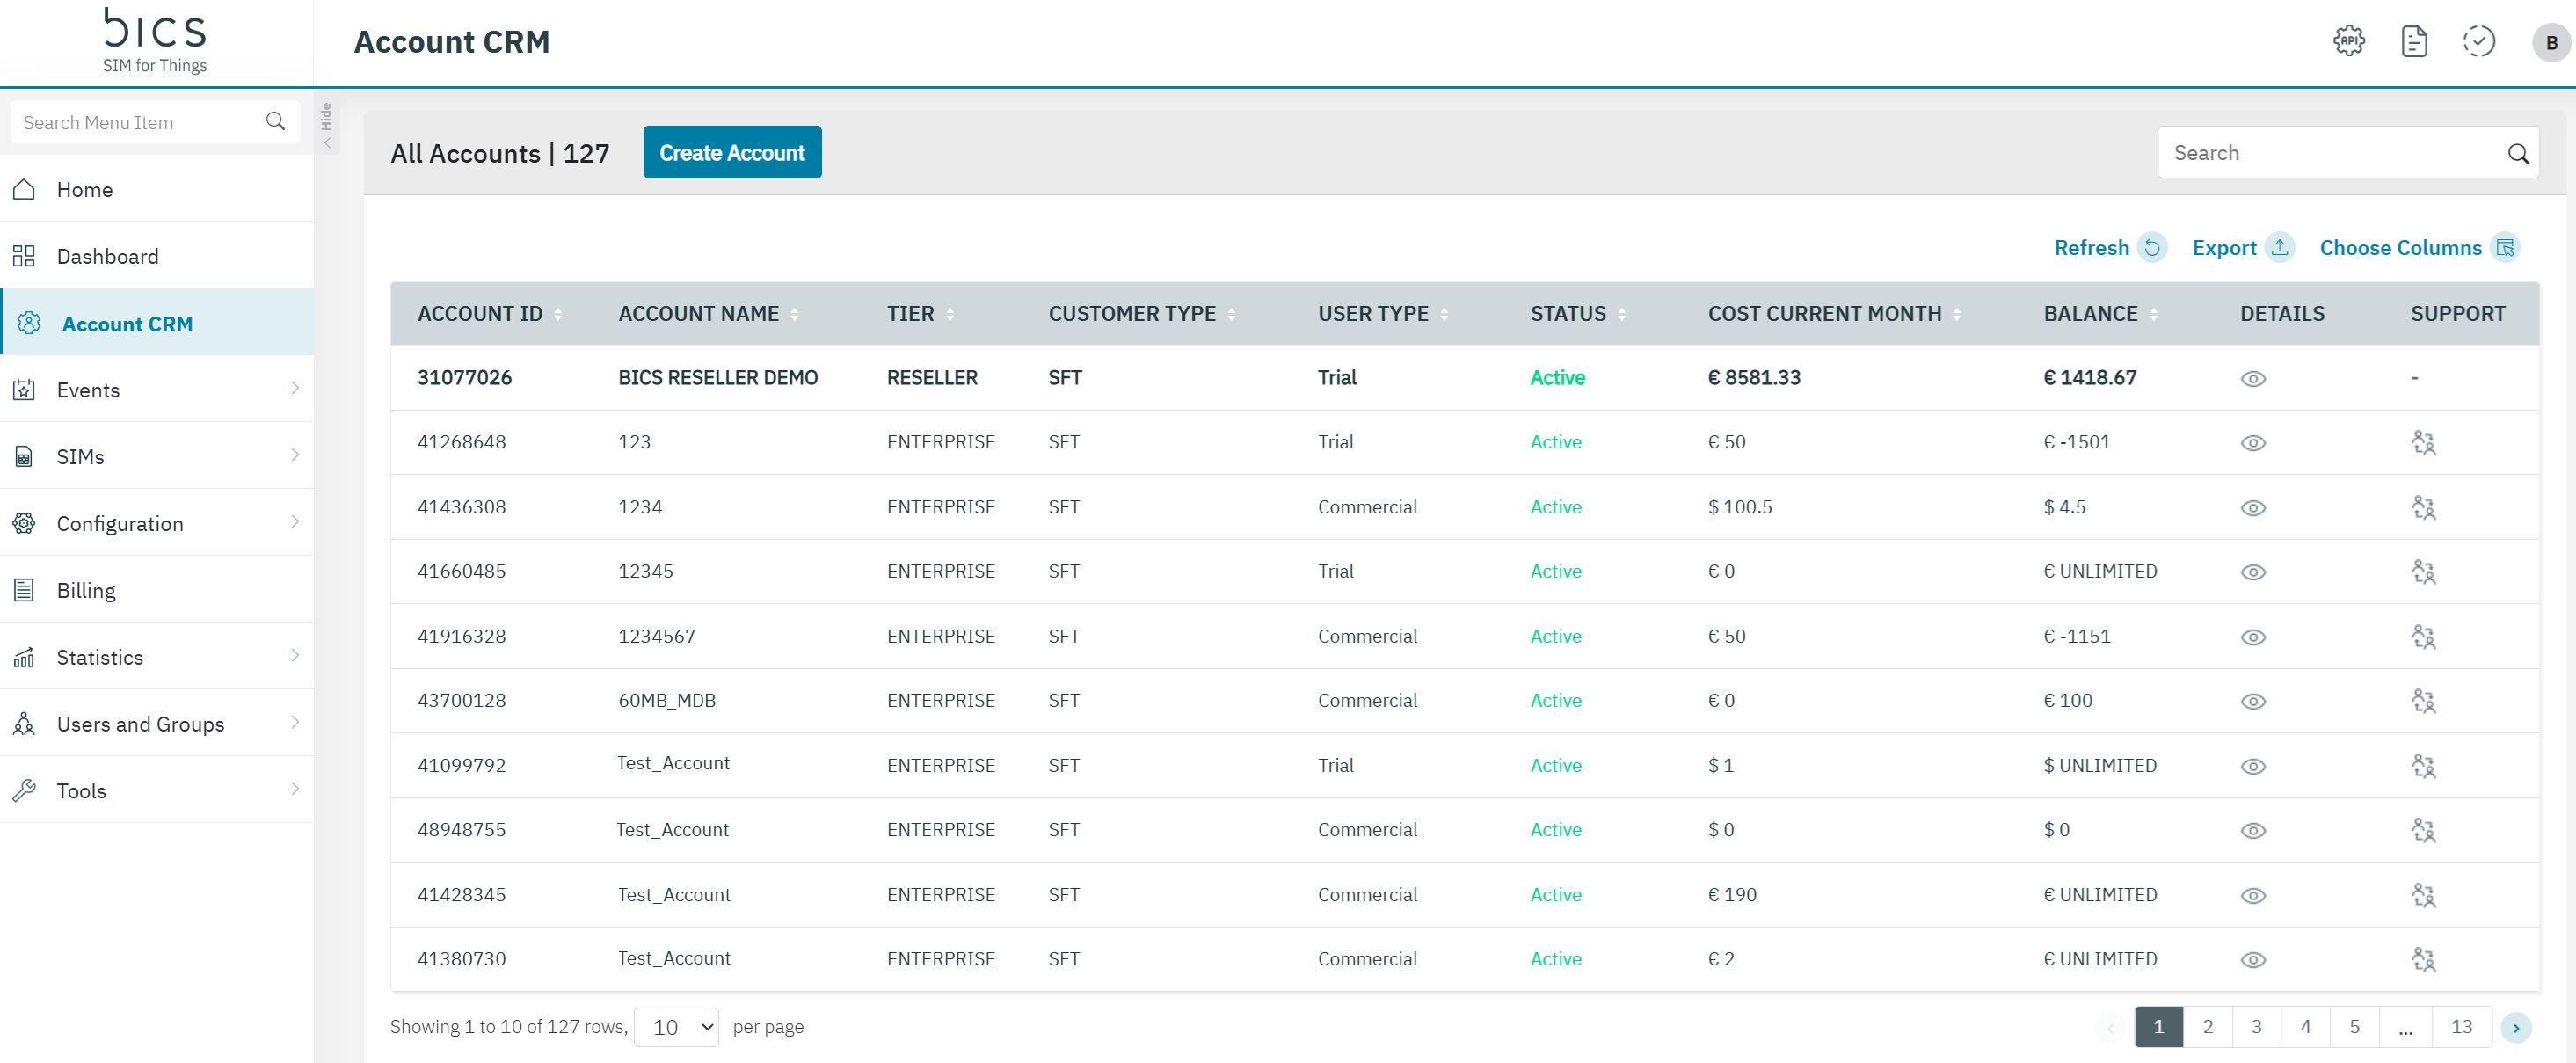Open the API settings gear icon
This screenshot has height=1063, width=2576.
[x=2348, y=42]
